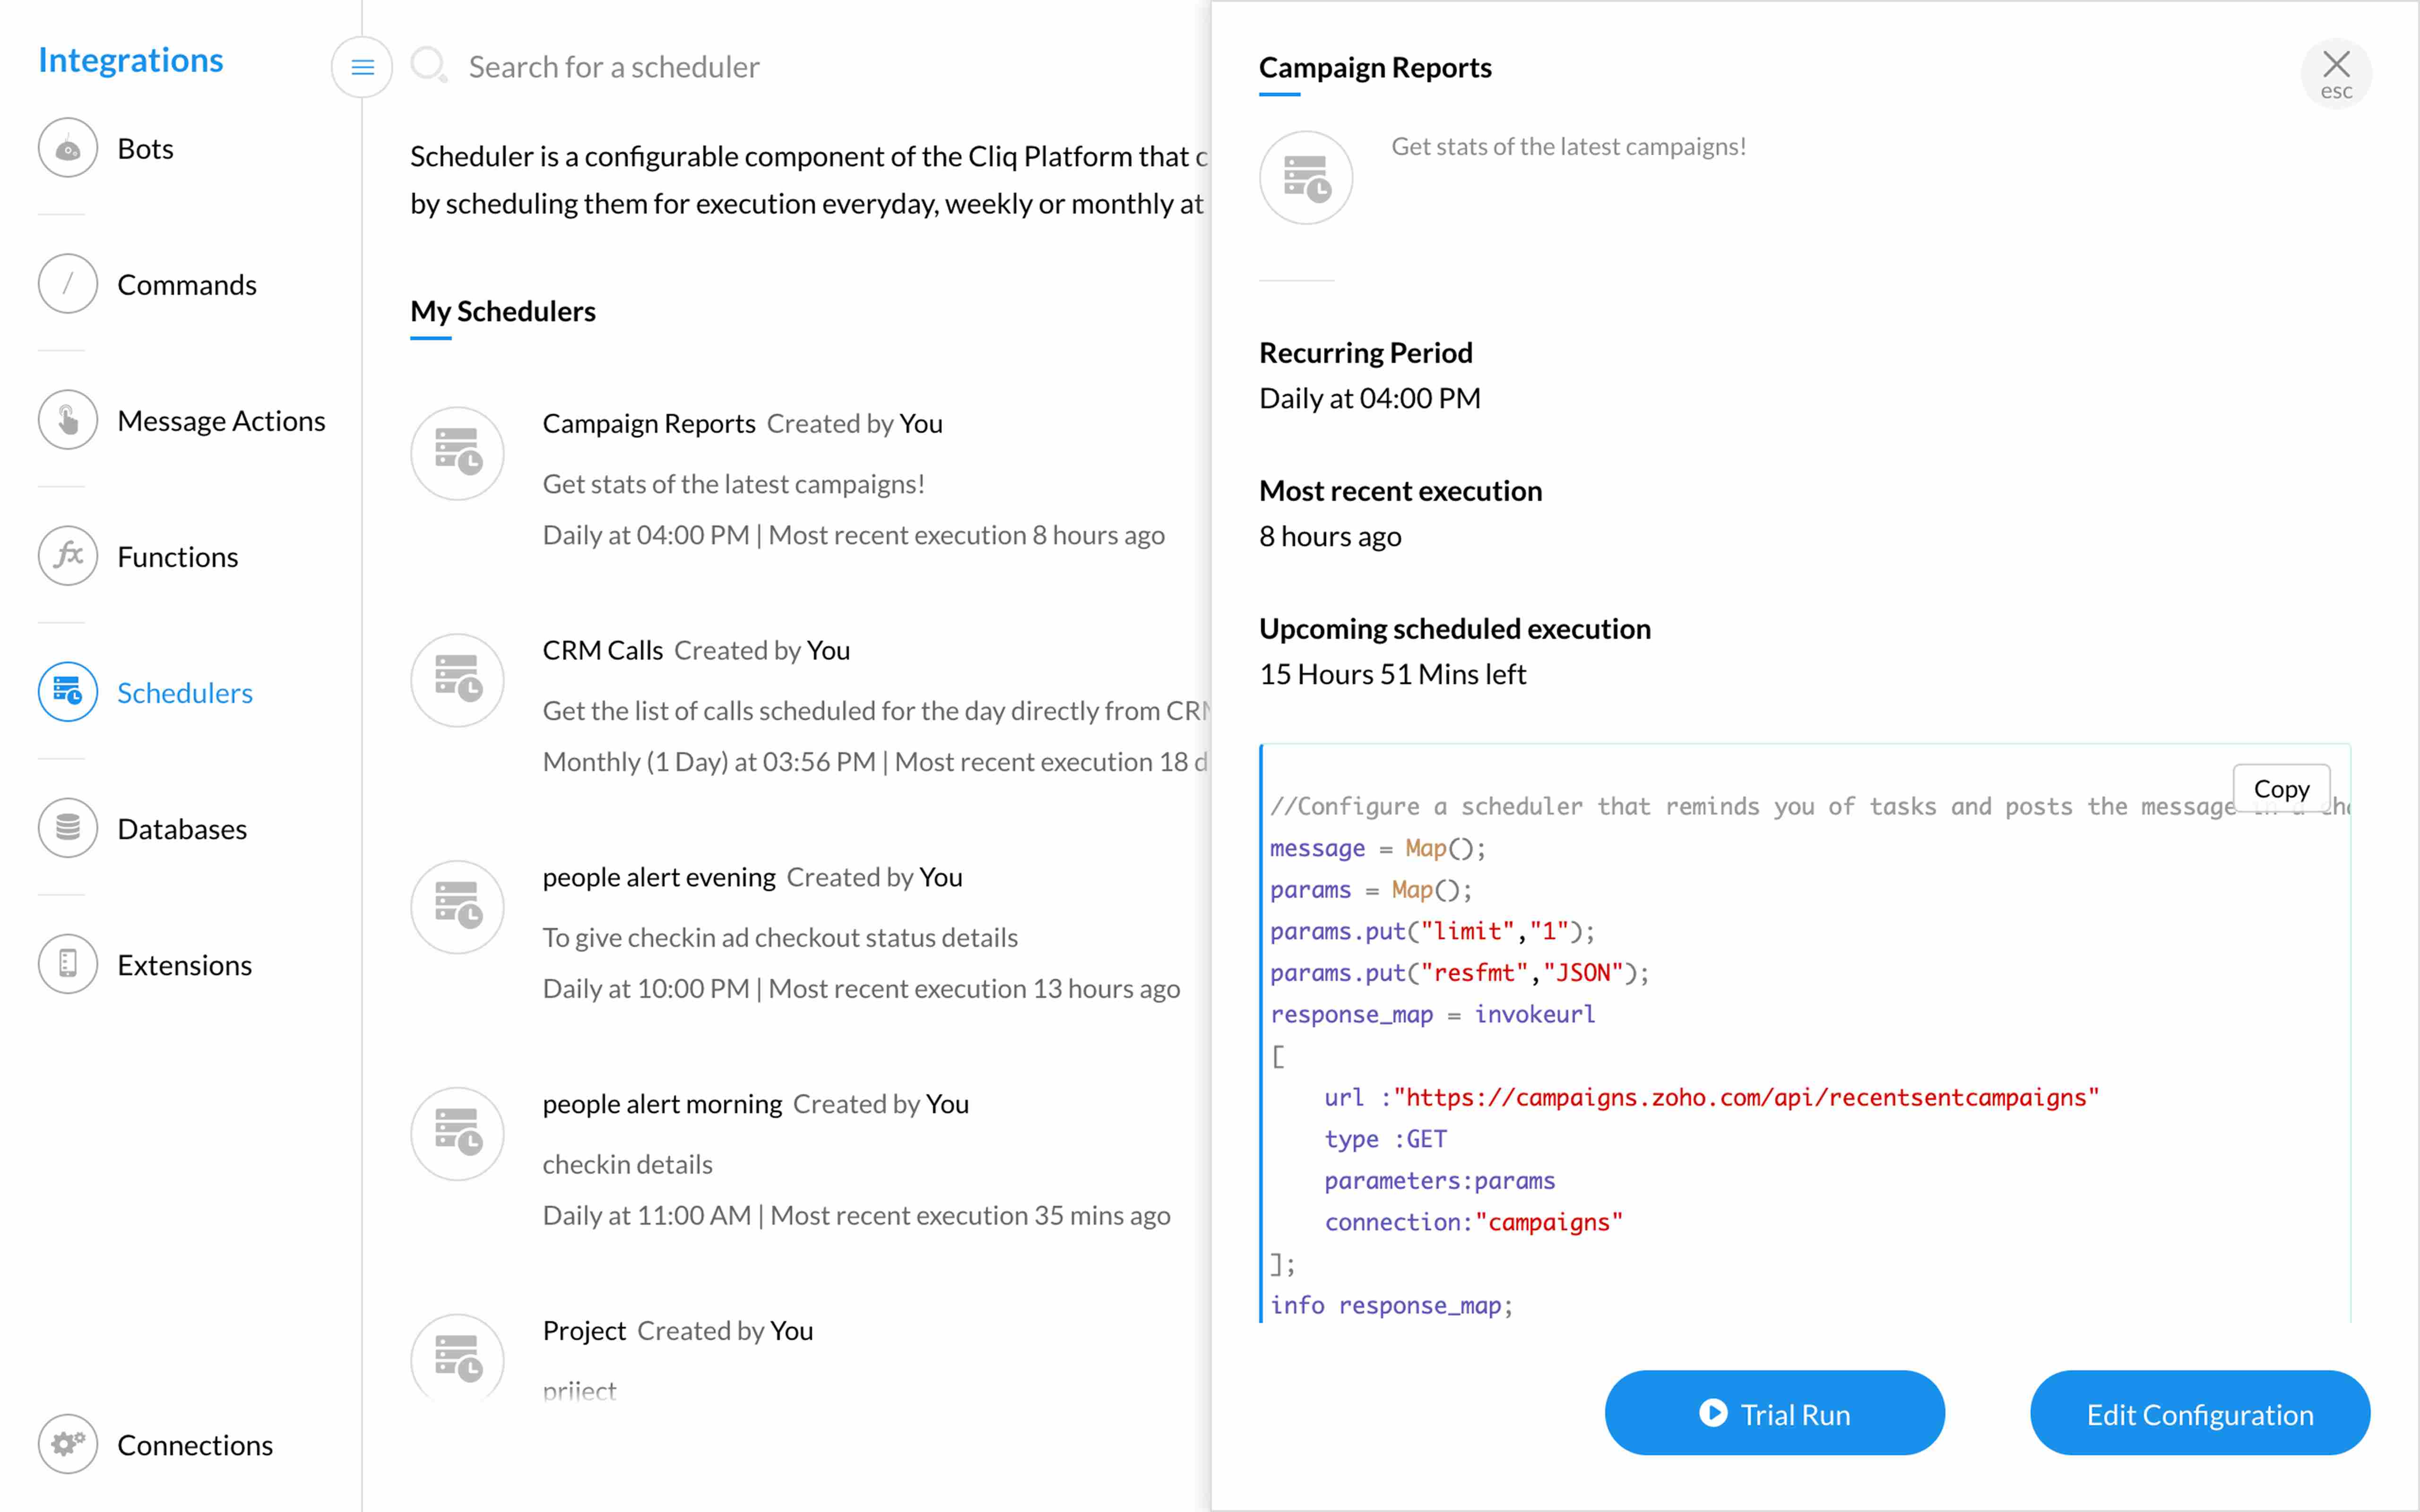Select the Message Actions hand icon
Screen dimensions: 2420x1512
point(67,421)
